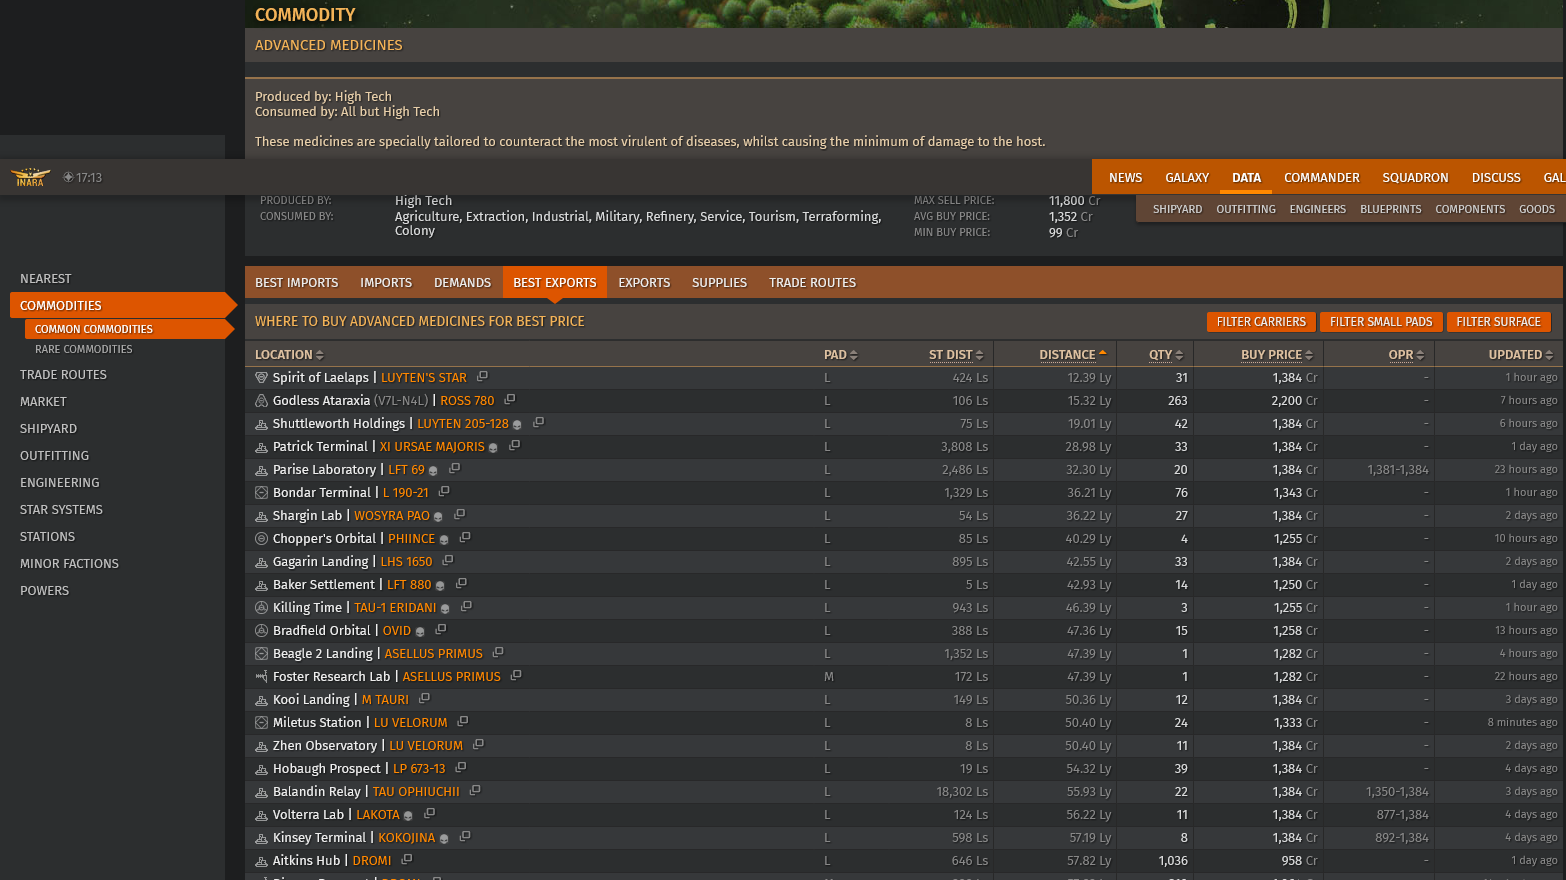The width and height of the screenshot is (1566, 880).
Task: Sort table by Pad column
Action: 840,355
